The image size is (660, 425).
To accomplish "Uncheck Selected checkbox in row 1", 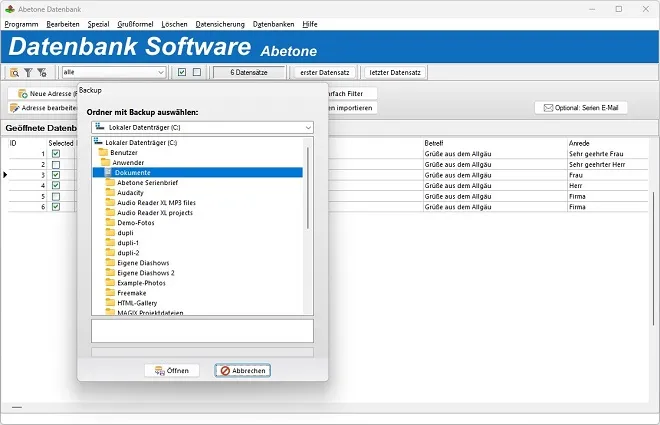I will coord(56,154).
